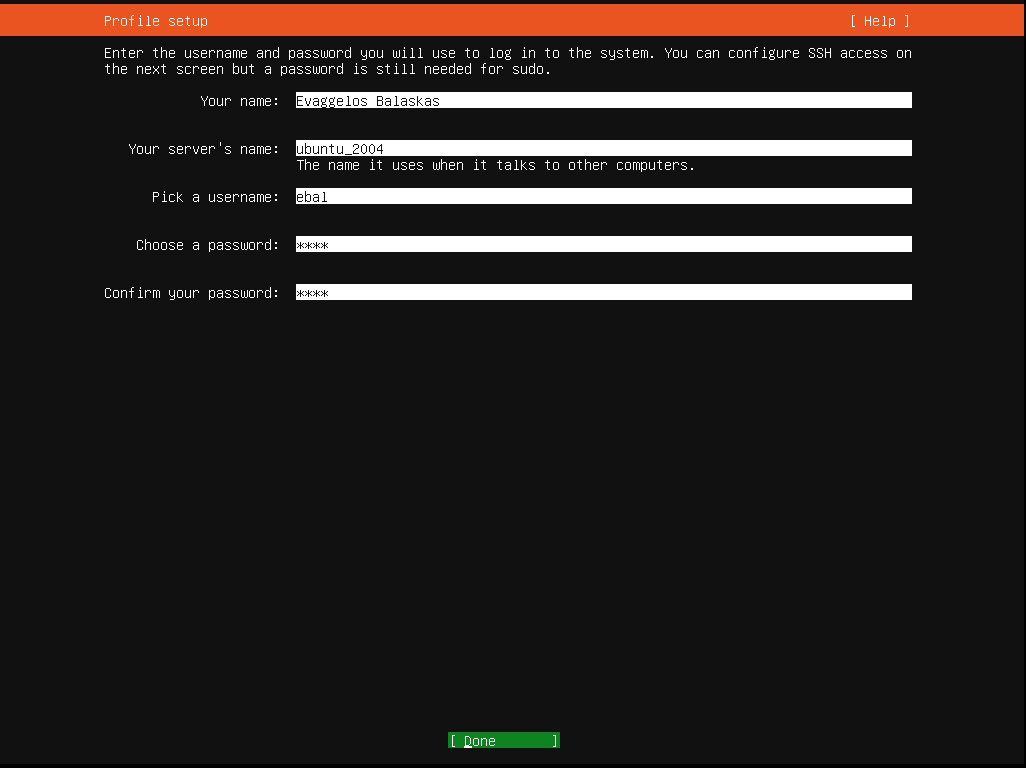
Task: Click the server's name field showing ubuntu_2004
Action: click(x=600, y=148)
